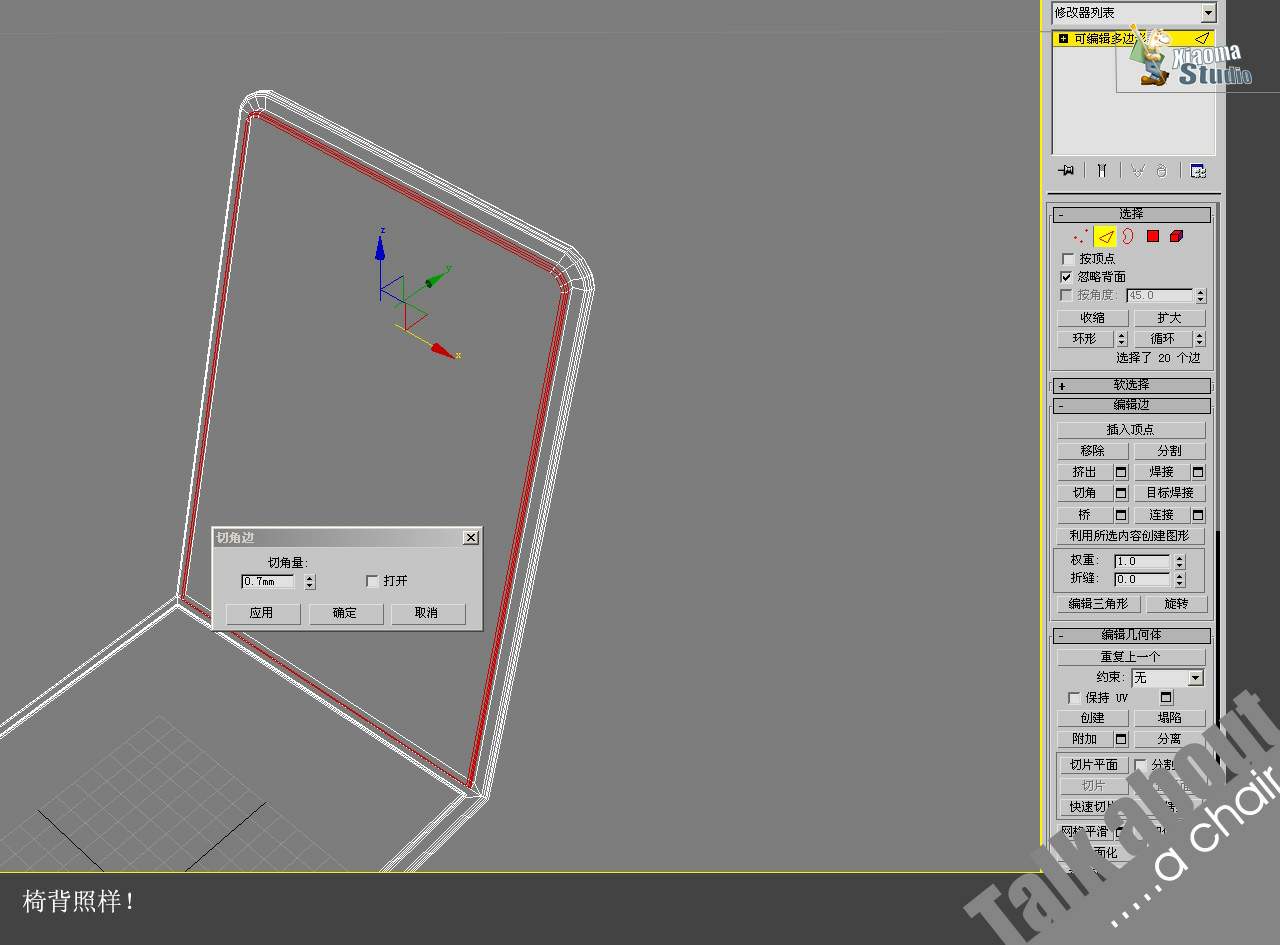The image size is (1280, 945).
Task: Click the Pin Stack icon
Action: pyautogui.click(x=1066, y=171)
